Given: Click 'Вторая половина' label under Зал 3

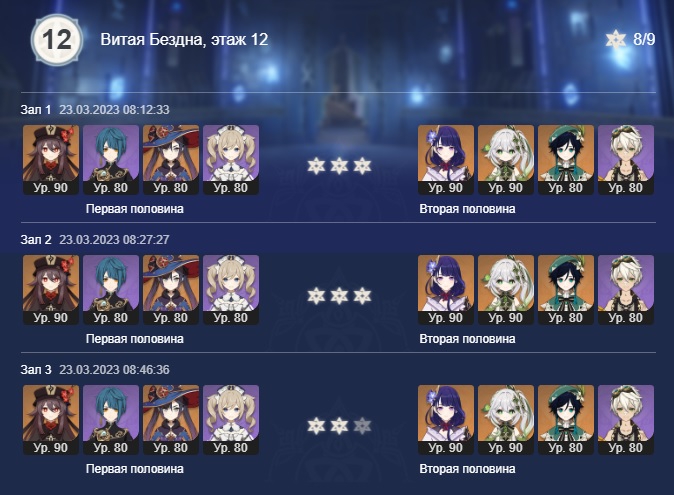Looking at the screenshot, I should pos(467,469).
